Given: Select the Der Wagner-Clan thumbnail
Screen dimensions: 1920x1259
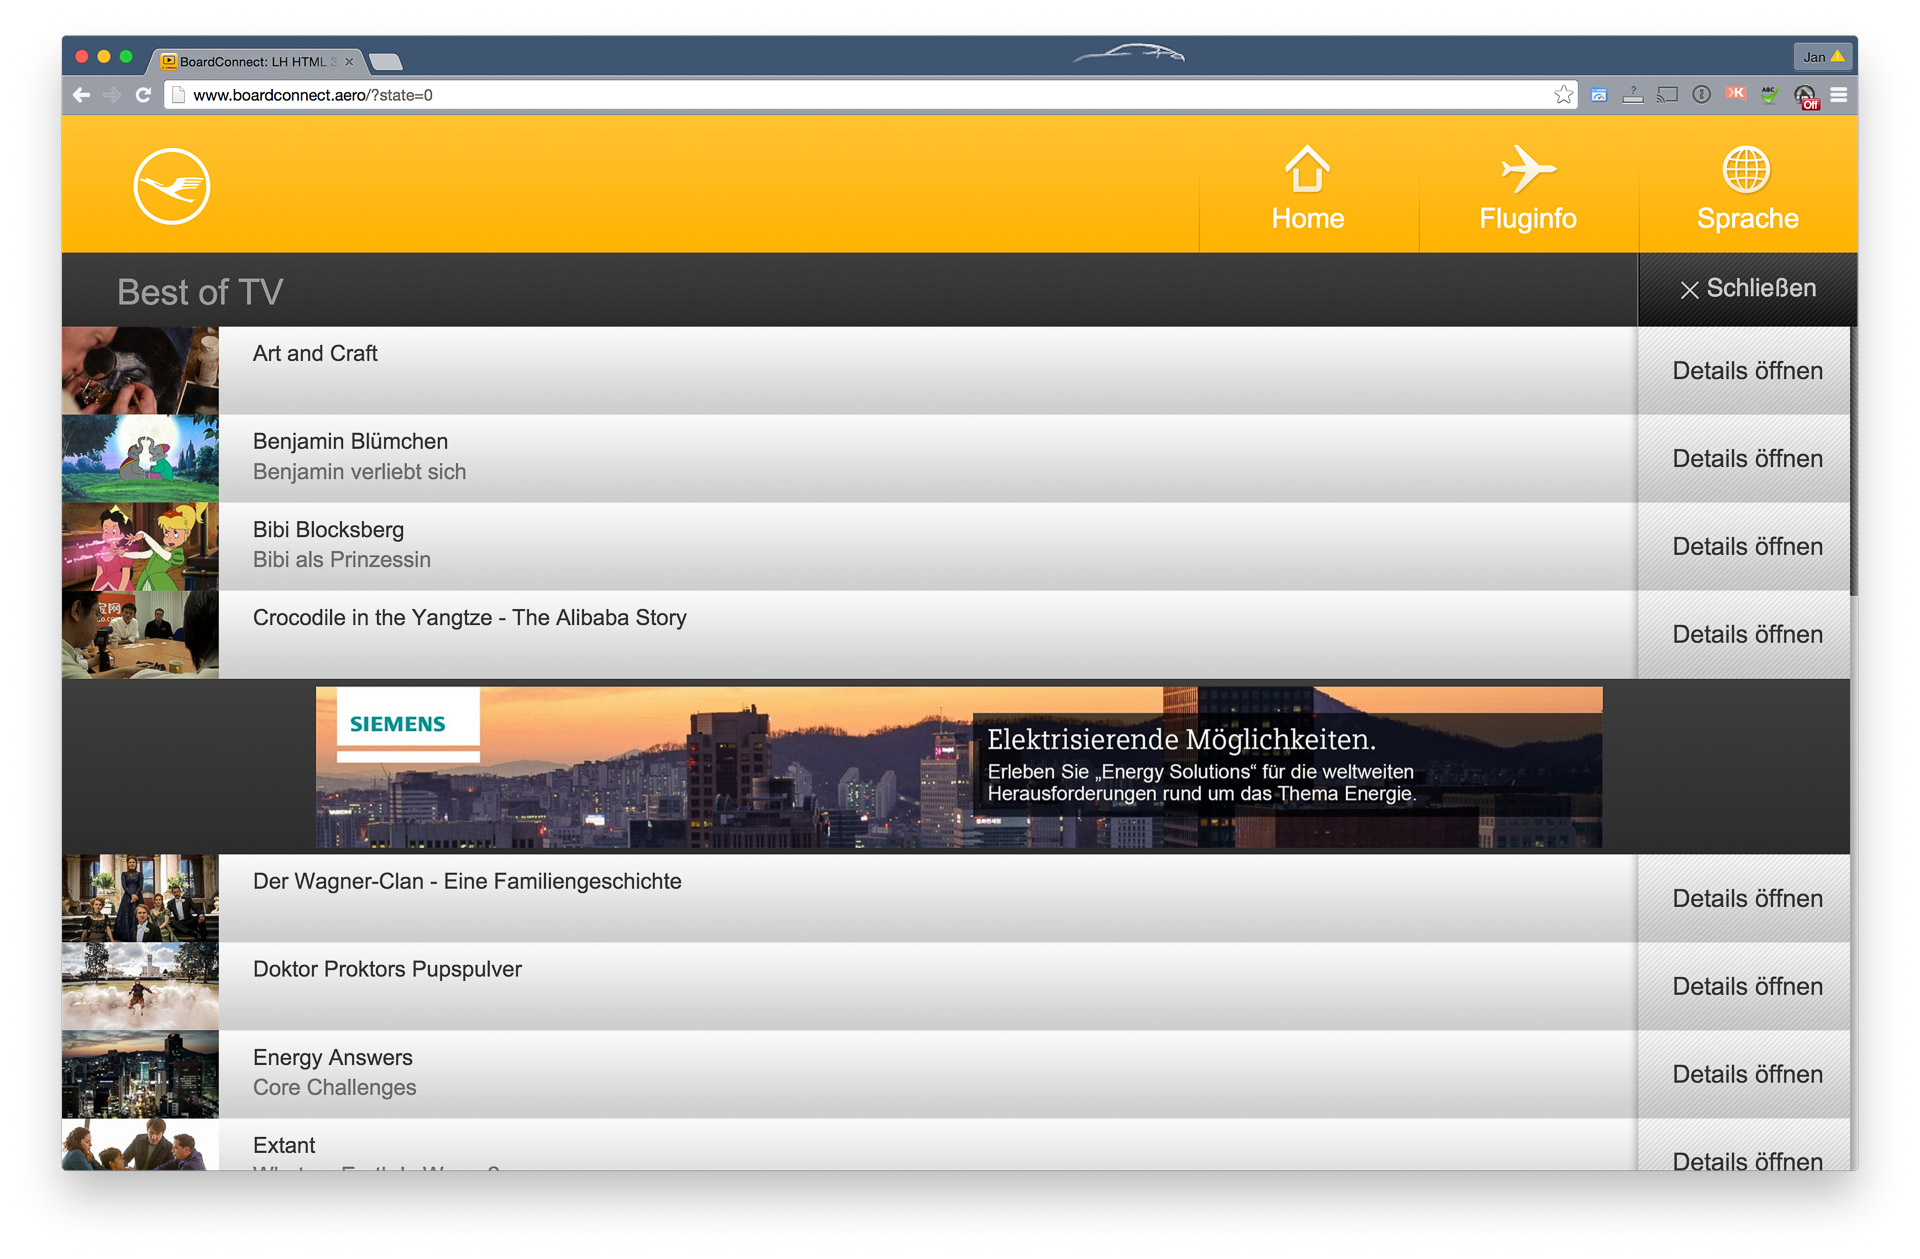Looking at the screenshot, I should [x=140, y=899].
